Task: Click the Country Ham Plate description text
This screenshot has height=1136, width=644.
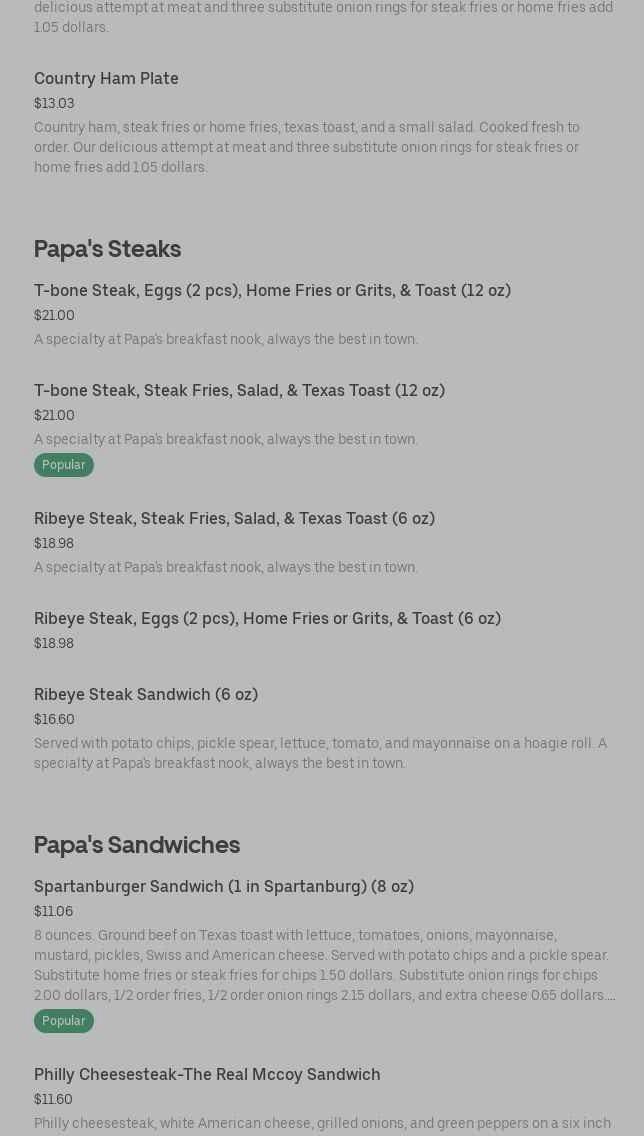Action: (x=307, y=147)
